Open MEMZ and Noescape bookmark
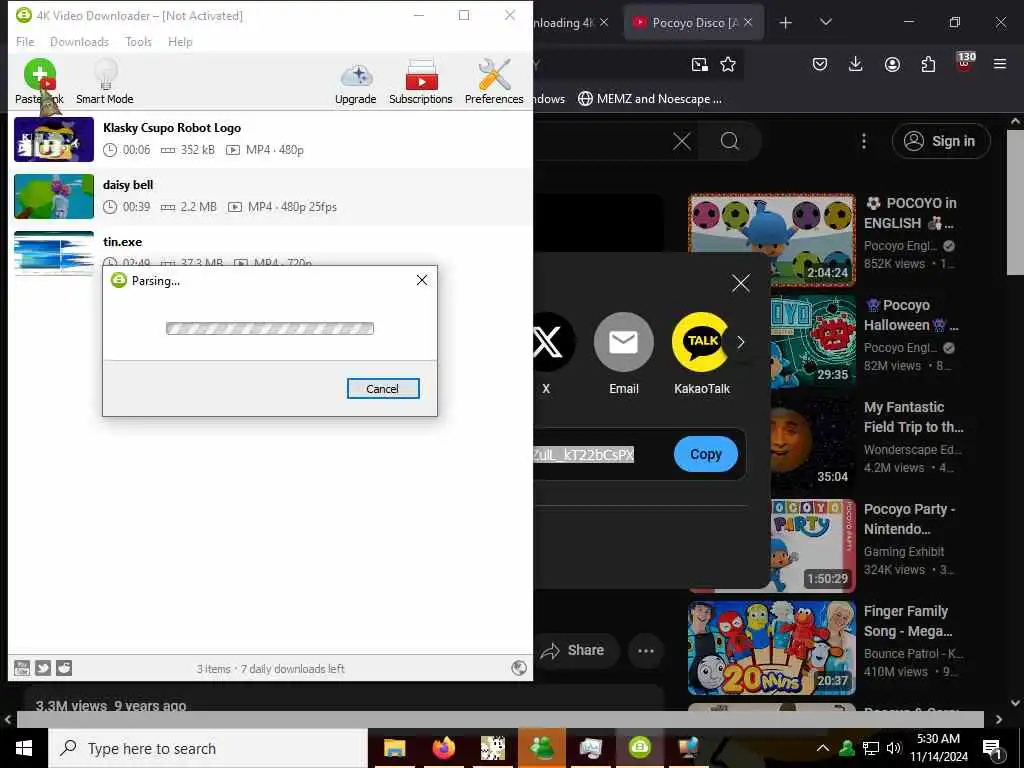Viewport: 1024px width, 768px height. (650, 99)
